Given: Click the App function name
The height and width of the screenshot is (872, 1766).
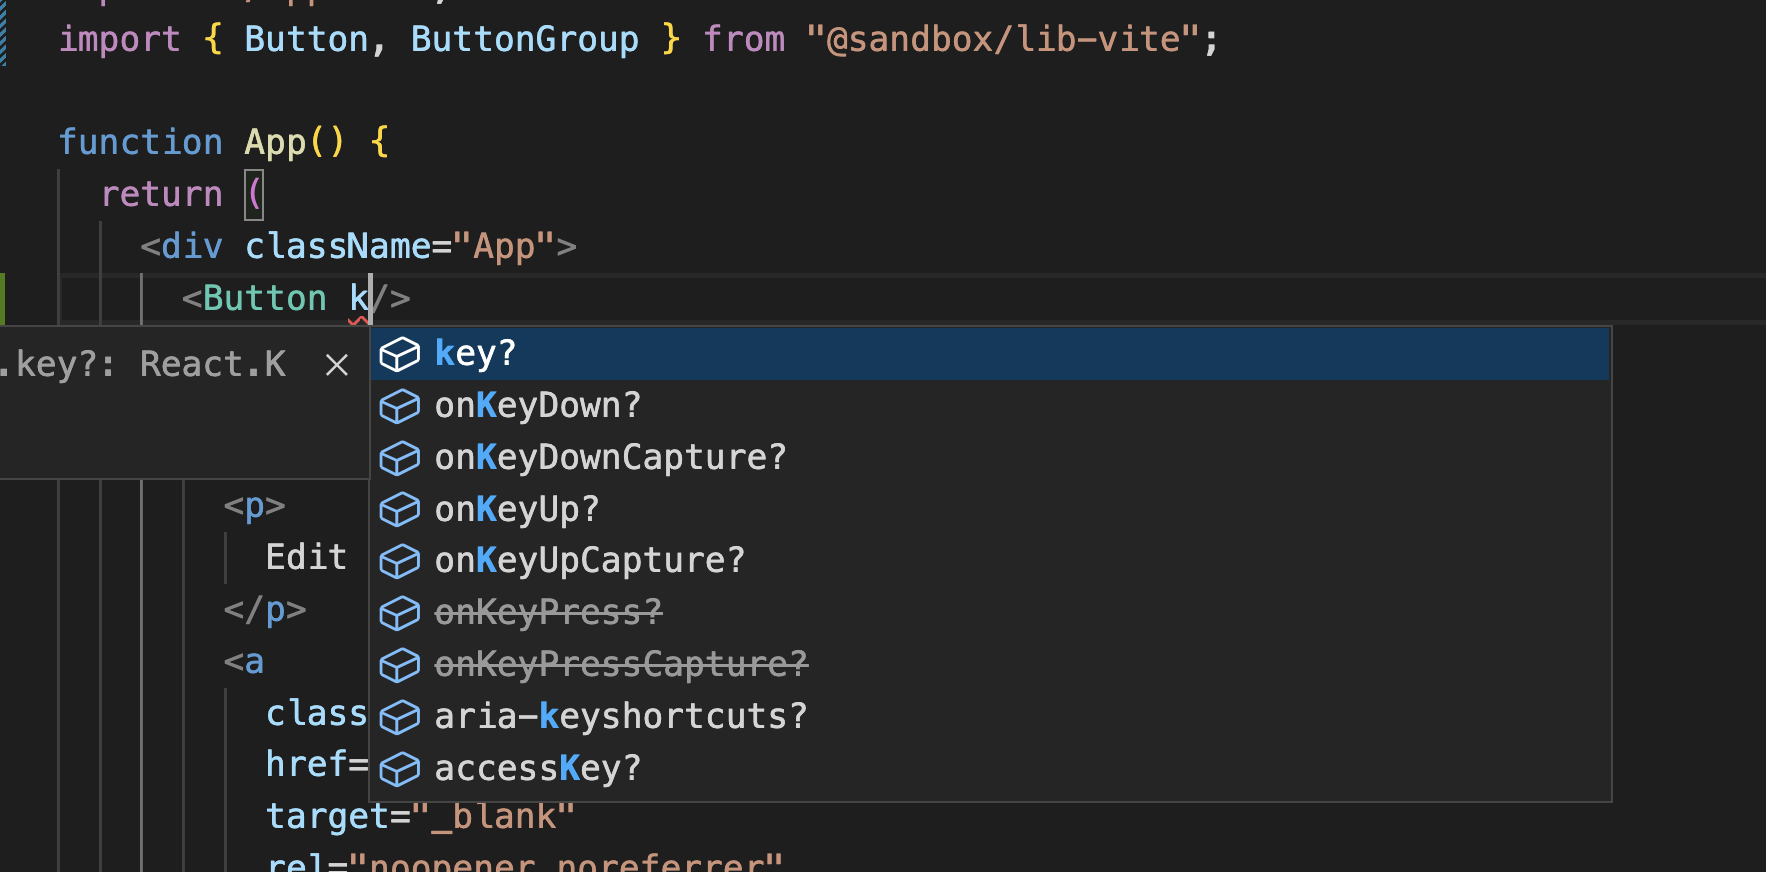Looking at the screenshot, I should (x=276, y=141).
